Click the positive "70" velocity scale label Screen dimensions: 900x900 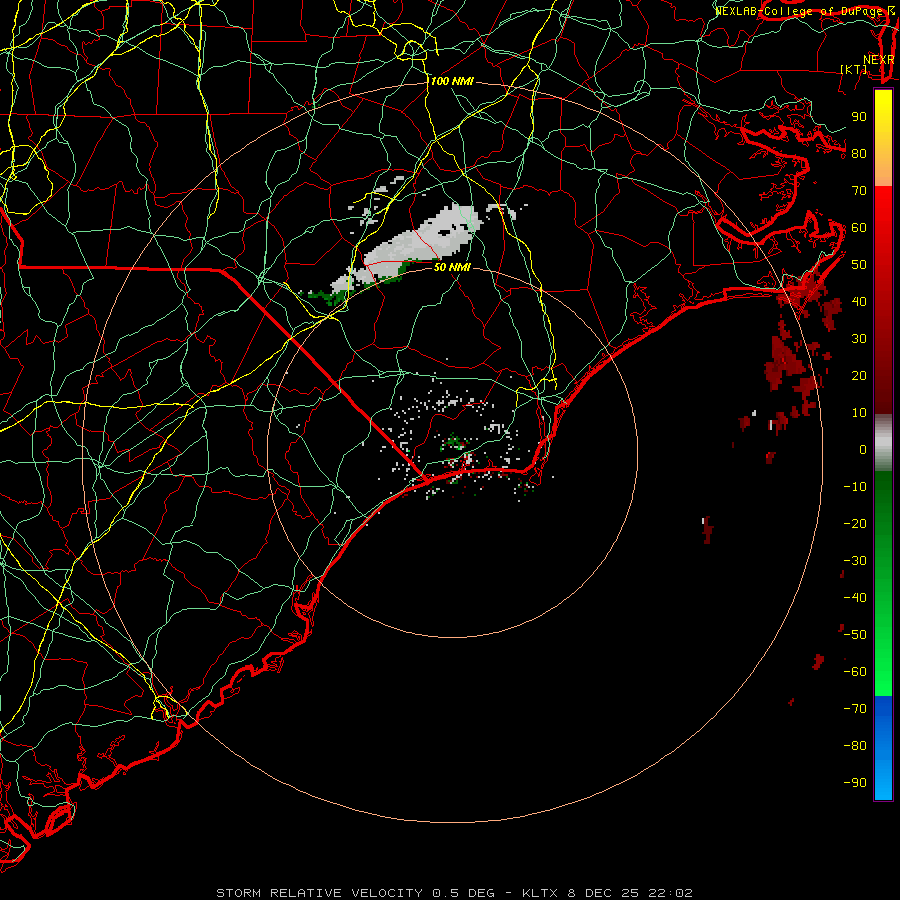(x=859, y=191)
